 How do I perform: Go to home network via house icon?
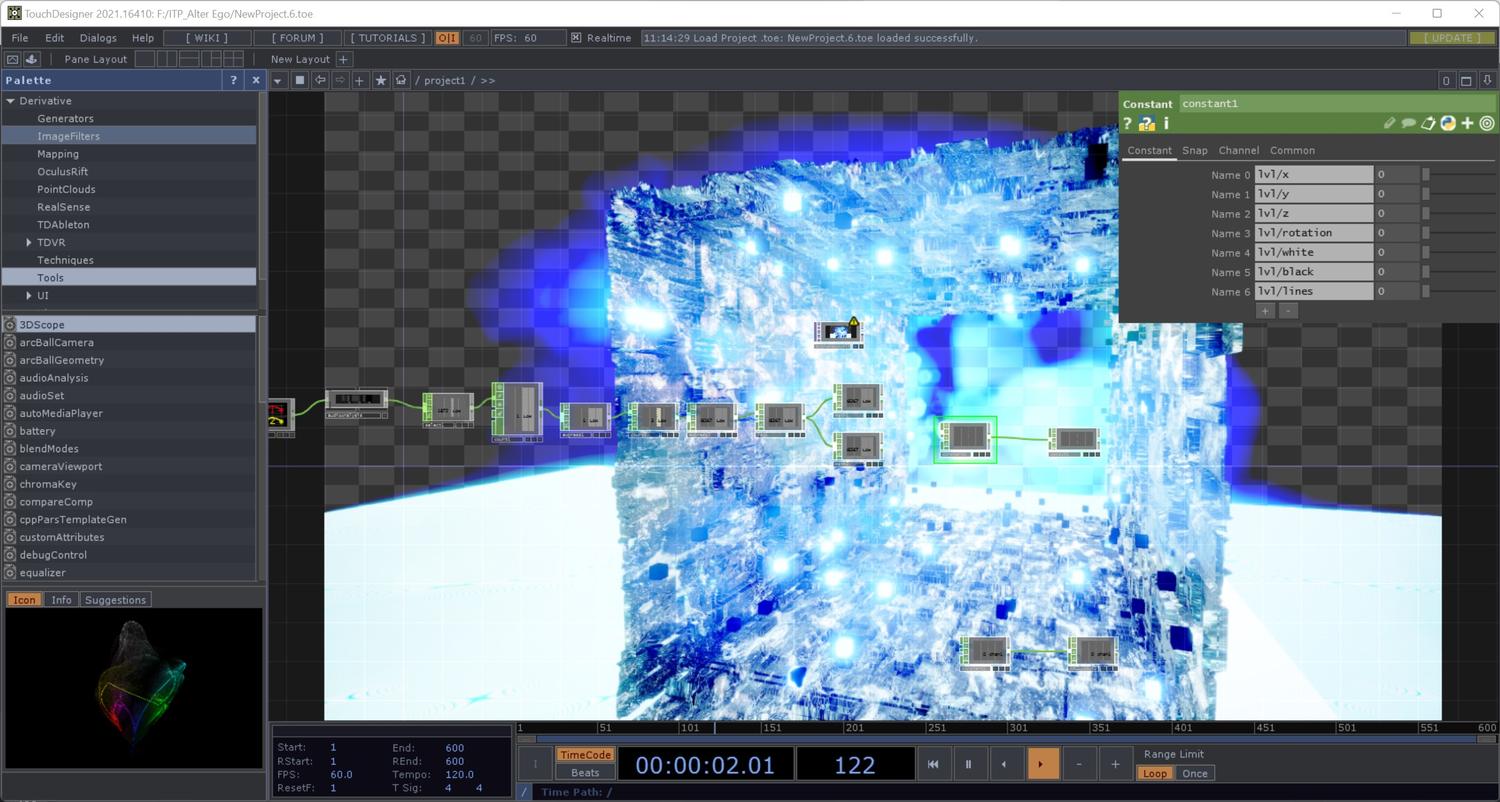click(x=402, y=80)
